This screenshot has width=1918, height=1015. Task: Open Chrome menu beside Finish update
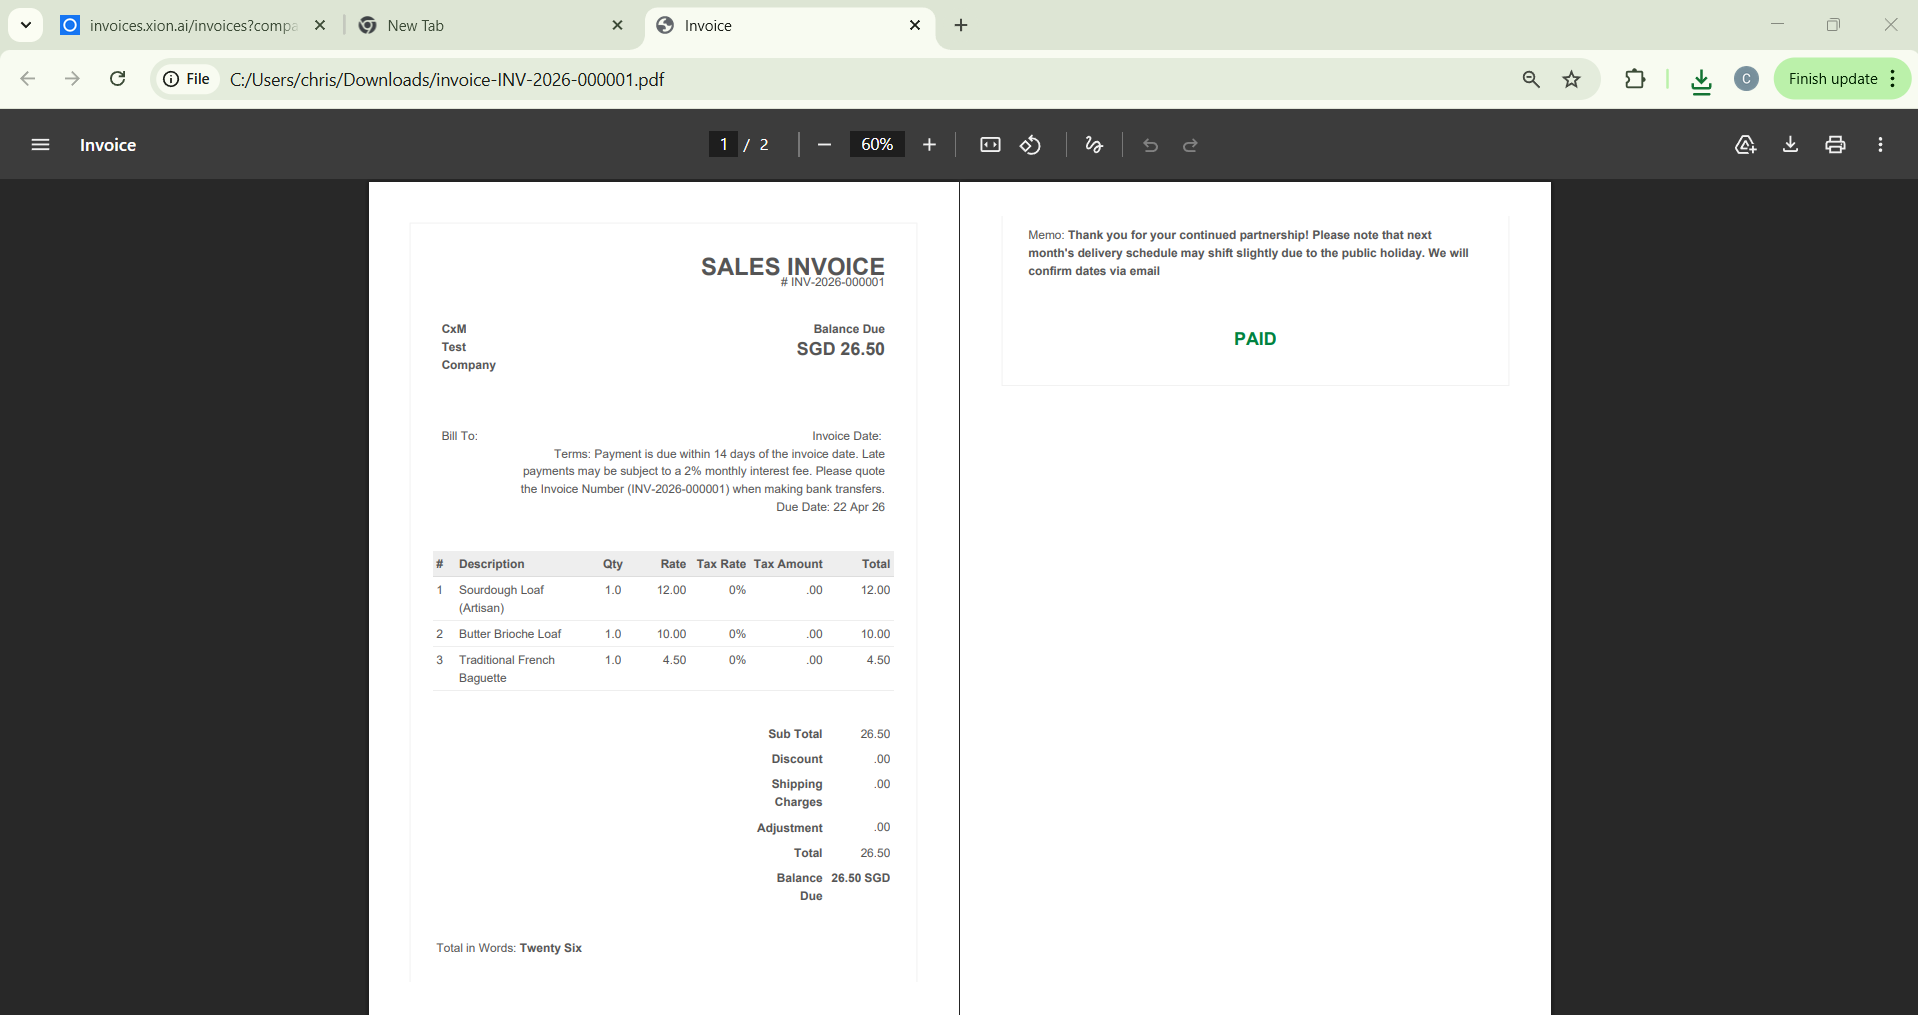click(1894, 79)
